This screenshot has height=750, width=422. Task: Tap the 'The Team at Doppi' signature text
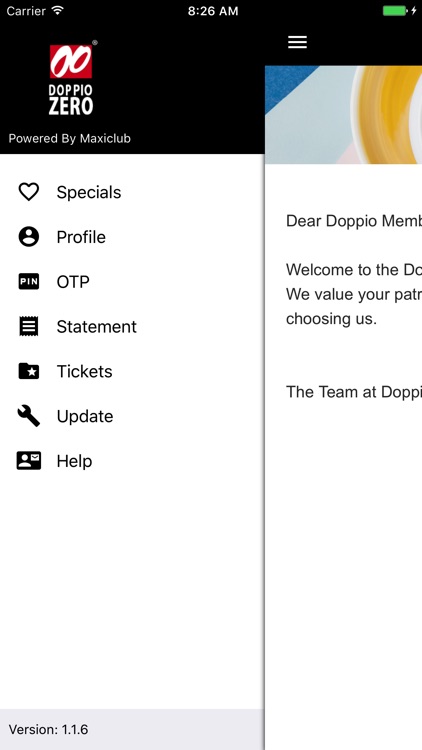pos(354,392)
